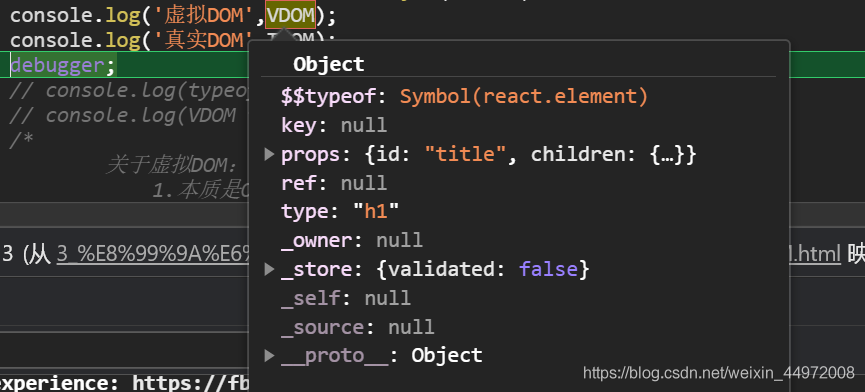Viewport: 865px width, 392px height.
Task: Click the commented console.log(typeof line
Action: coord(130,90)
